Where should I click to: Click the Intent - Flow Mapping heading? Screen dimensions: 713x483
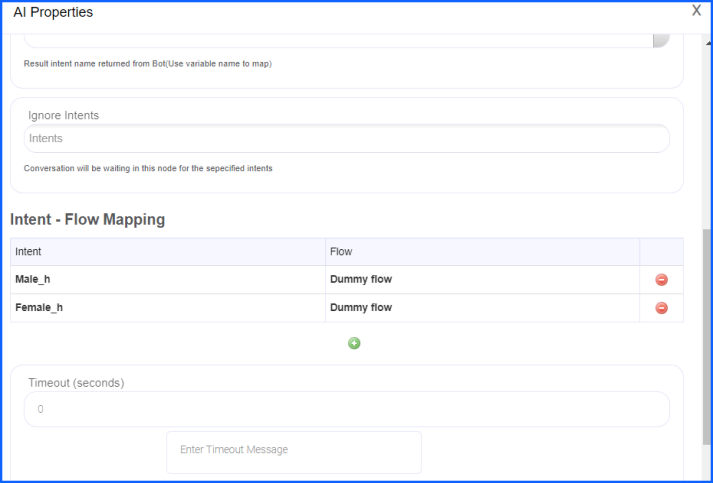point(88,219)
